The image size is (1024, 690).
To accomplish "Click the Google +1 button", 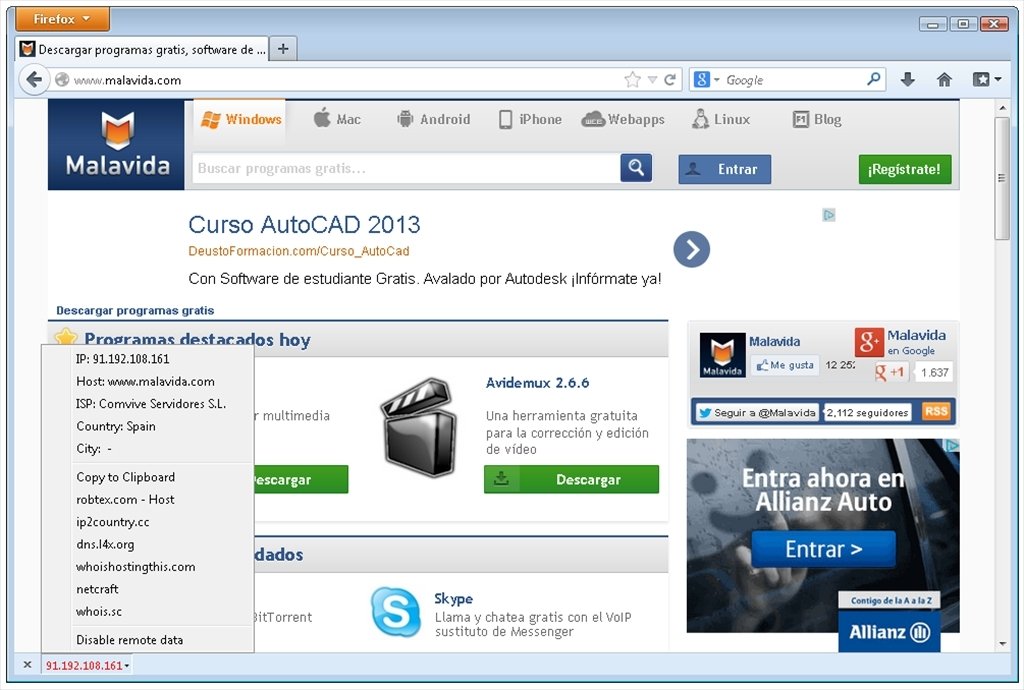I will [891, 372].
